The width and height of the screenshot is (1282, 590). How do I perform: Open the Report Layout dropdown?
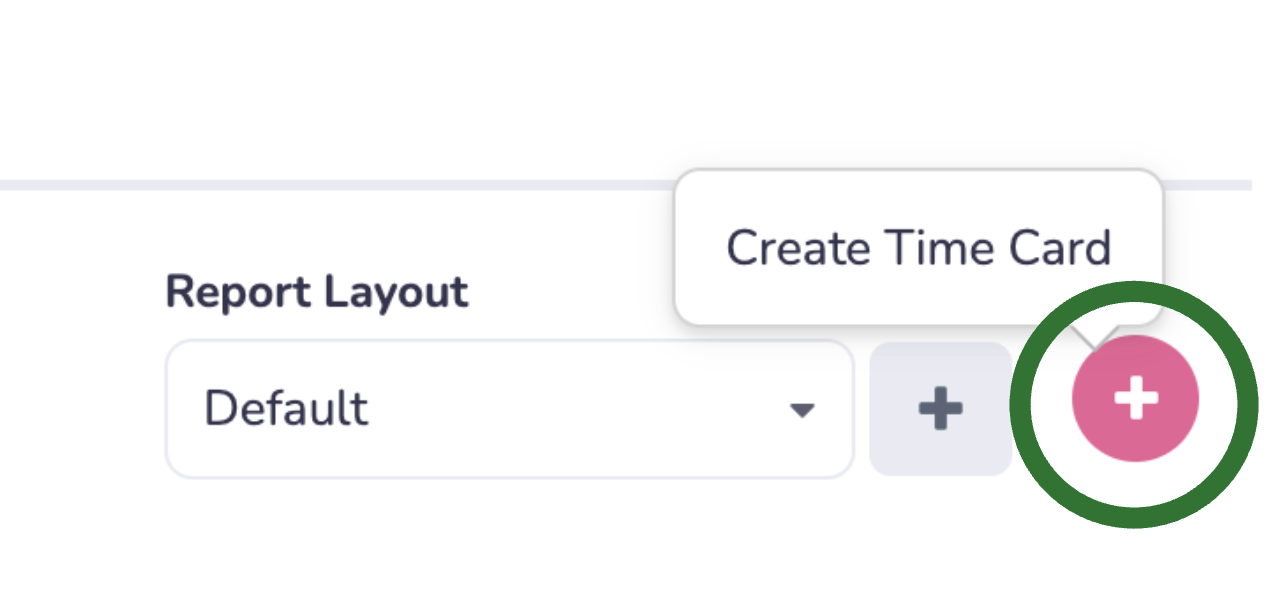(x=509, y=409)
